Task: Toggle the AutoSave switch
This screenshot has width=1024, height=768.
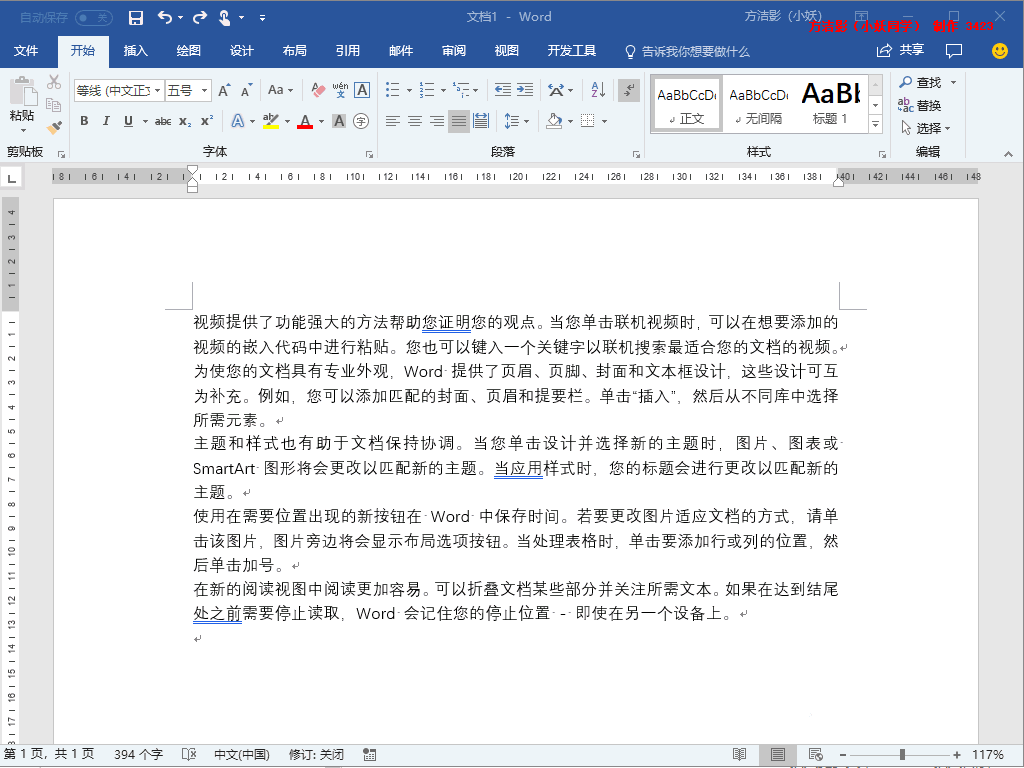Action: click(x=94, y=18)
